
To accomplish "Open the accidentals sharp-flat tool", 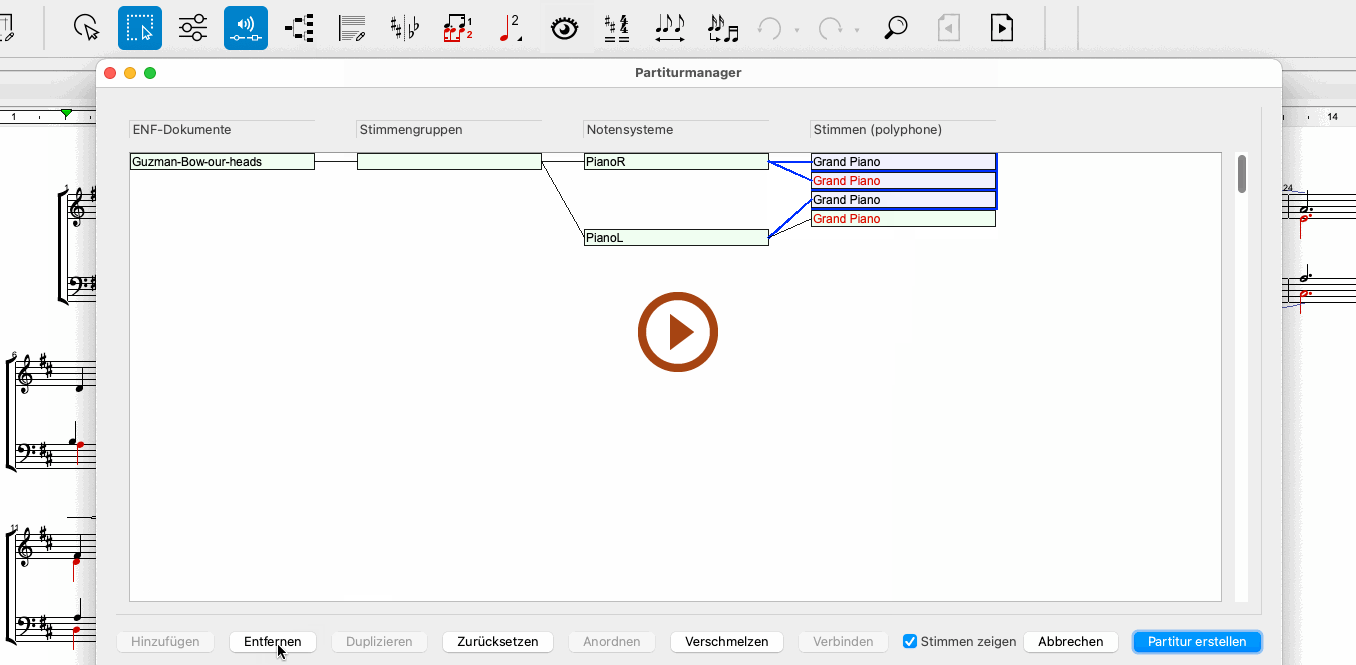I will [x=405, y=28].
